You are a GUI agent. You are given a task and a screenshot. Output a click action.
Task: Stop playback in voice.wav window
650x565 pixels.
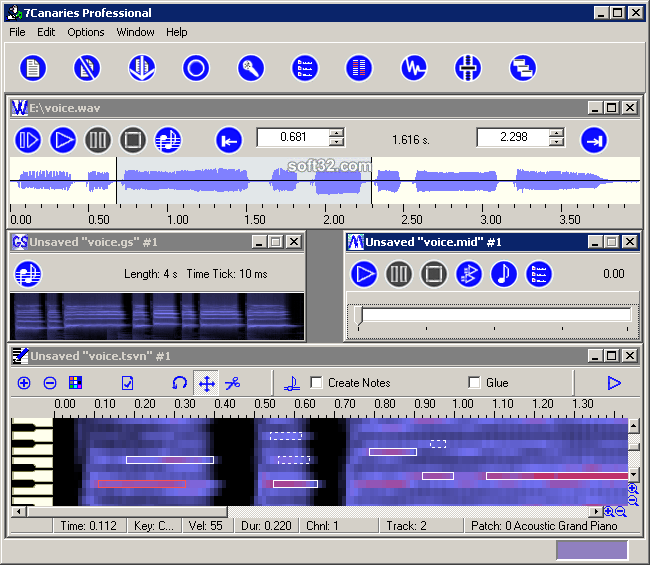(x=133, y=140)
